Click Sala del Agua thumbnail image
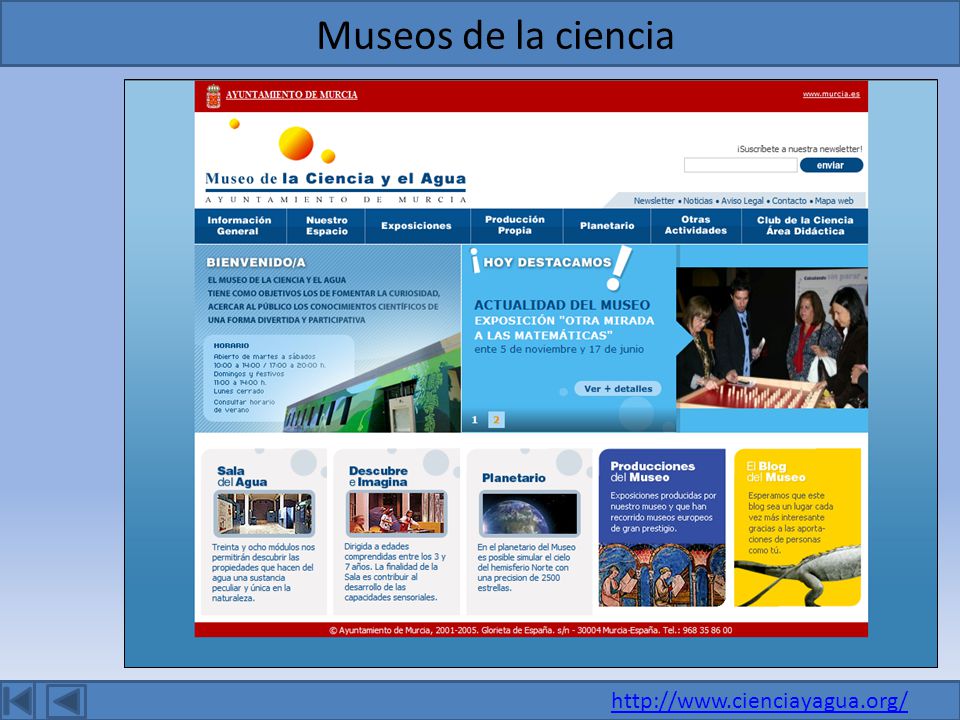Viewport: 960px width, 720px height. 264,514
